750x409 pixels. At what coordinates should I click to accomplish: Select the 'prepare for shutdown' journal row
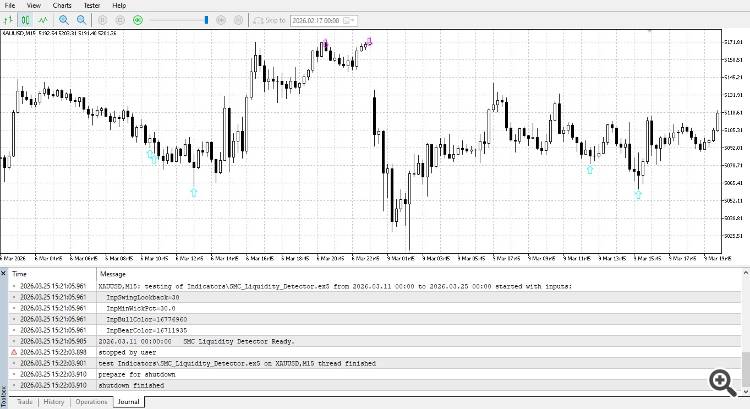pyautogui.click(x=375, y=374)
